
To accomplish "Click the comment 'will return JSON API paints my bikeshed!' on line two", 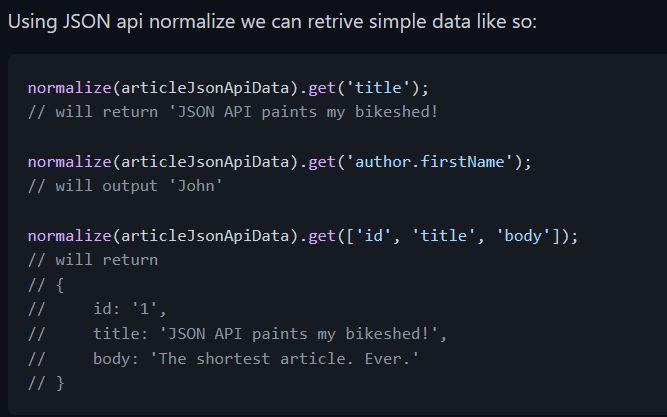I will tap(233, 110).
